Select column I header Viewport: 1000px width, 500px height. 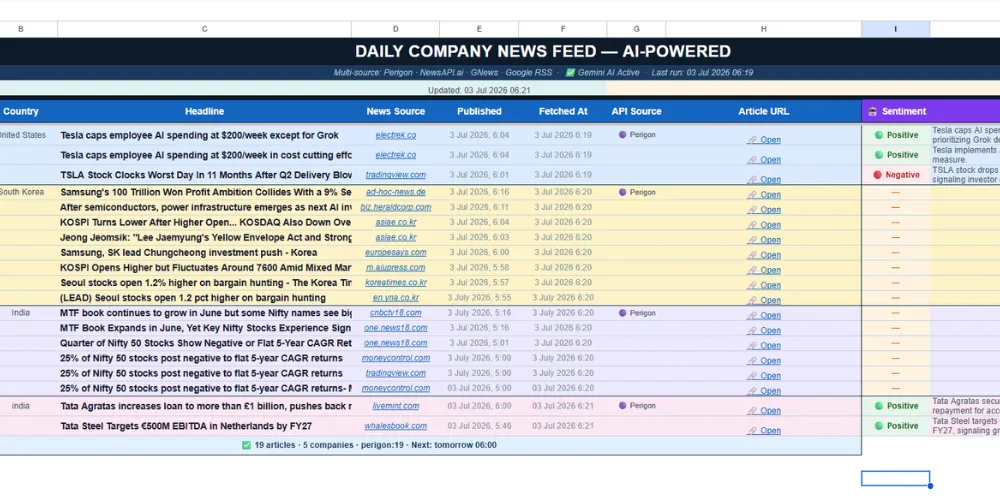pyautogui.click(x=895, y=29)
